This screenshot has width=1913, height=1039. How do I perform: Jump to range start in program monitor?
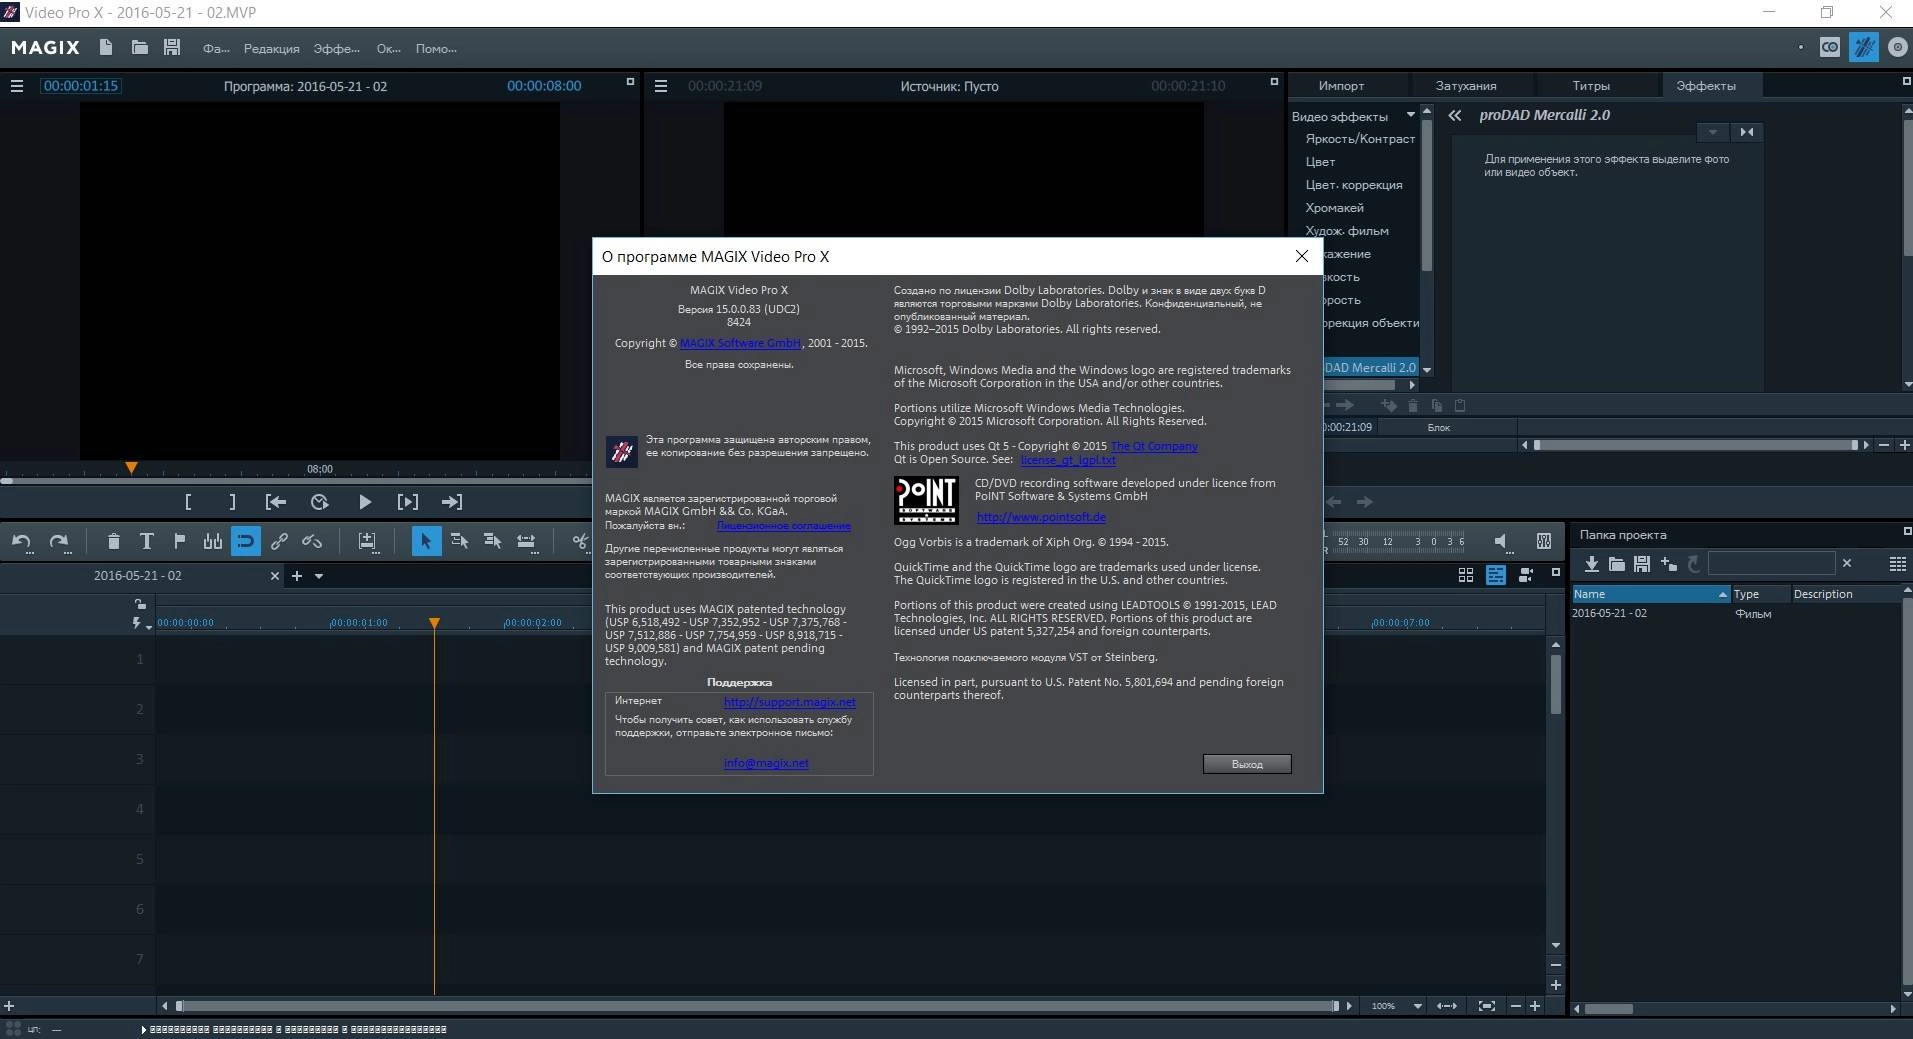point(276,502)
